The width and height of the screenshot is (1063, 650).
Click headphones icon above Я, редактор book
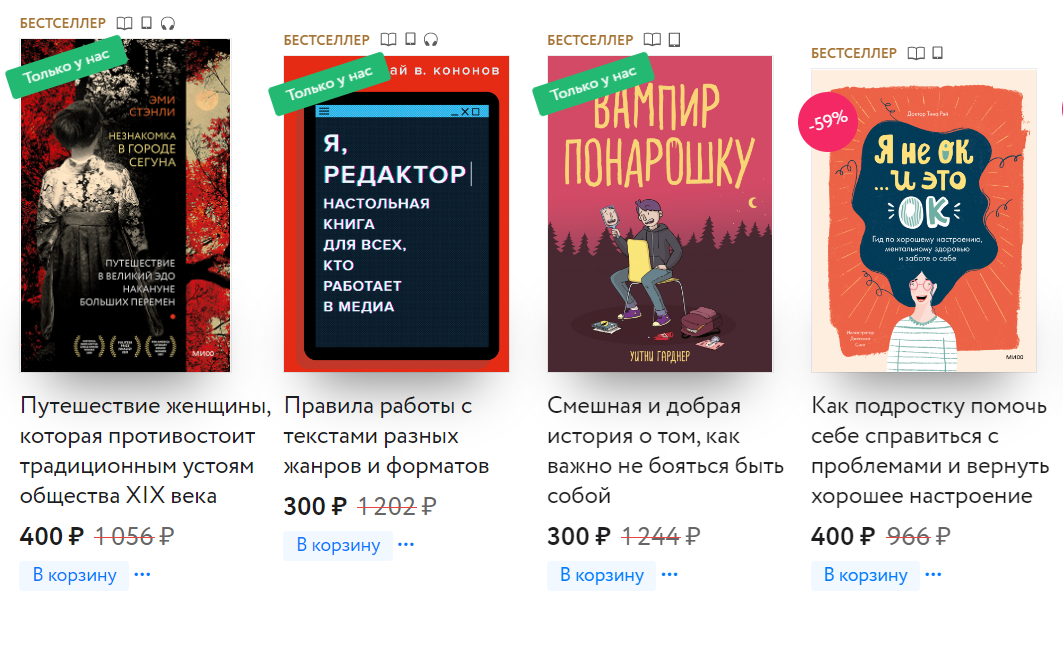(431, 40)
